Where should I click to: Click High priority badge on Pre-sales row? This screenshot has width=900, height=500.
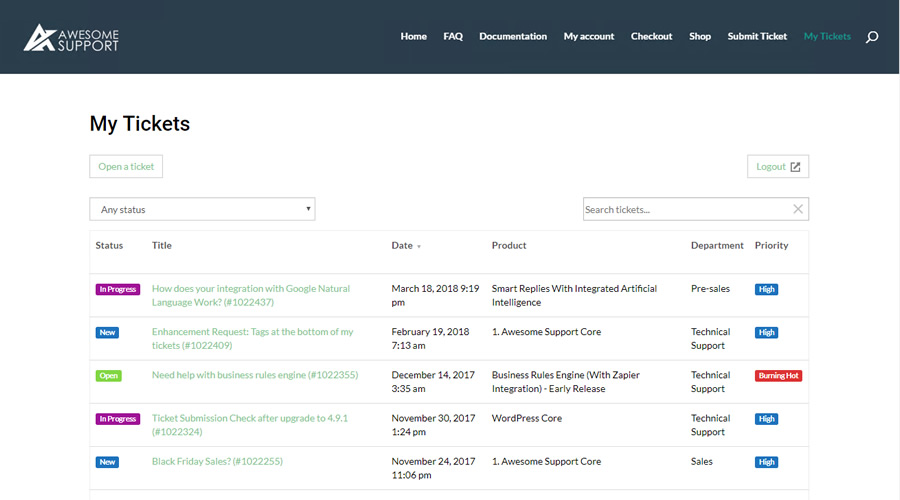(766, 289)
